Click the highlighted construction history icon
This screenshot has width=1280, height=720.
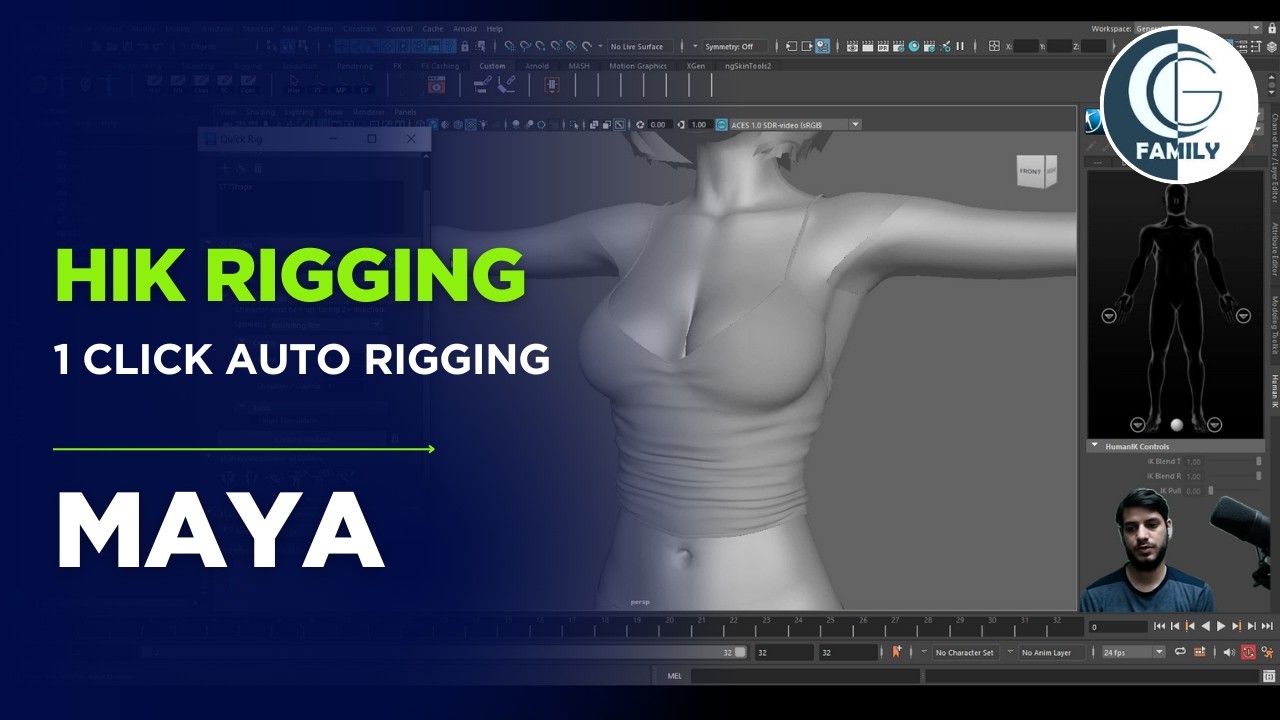tap(822, 46)
